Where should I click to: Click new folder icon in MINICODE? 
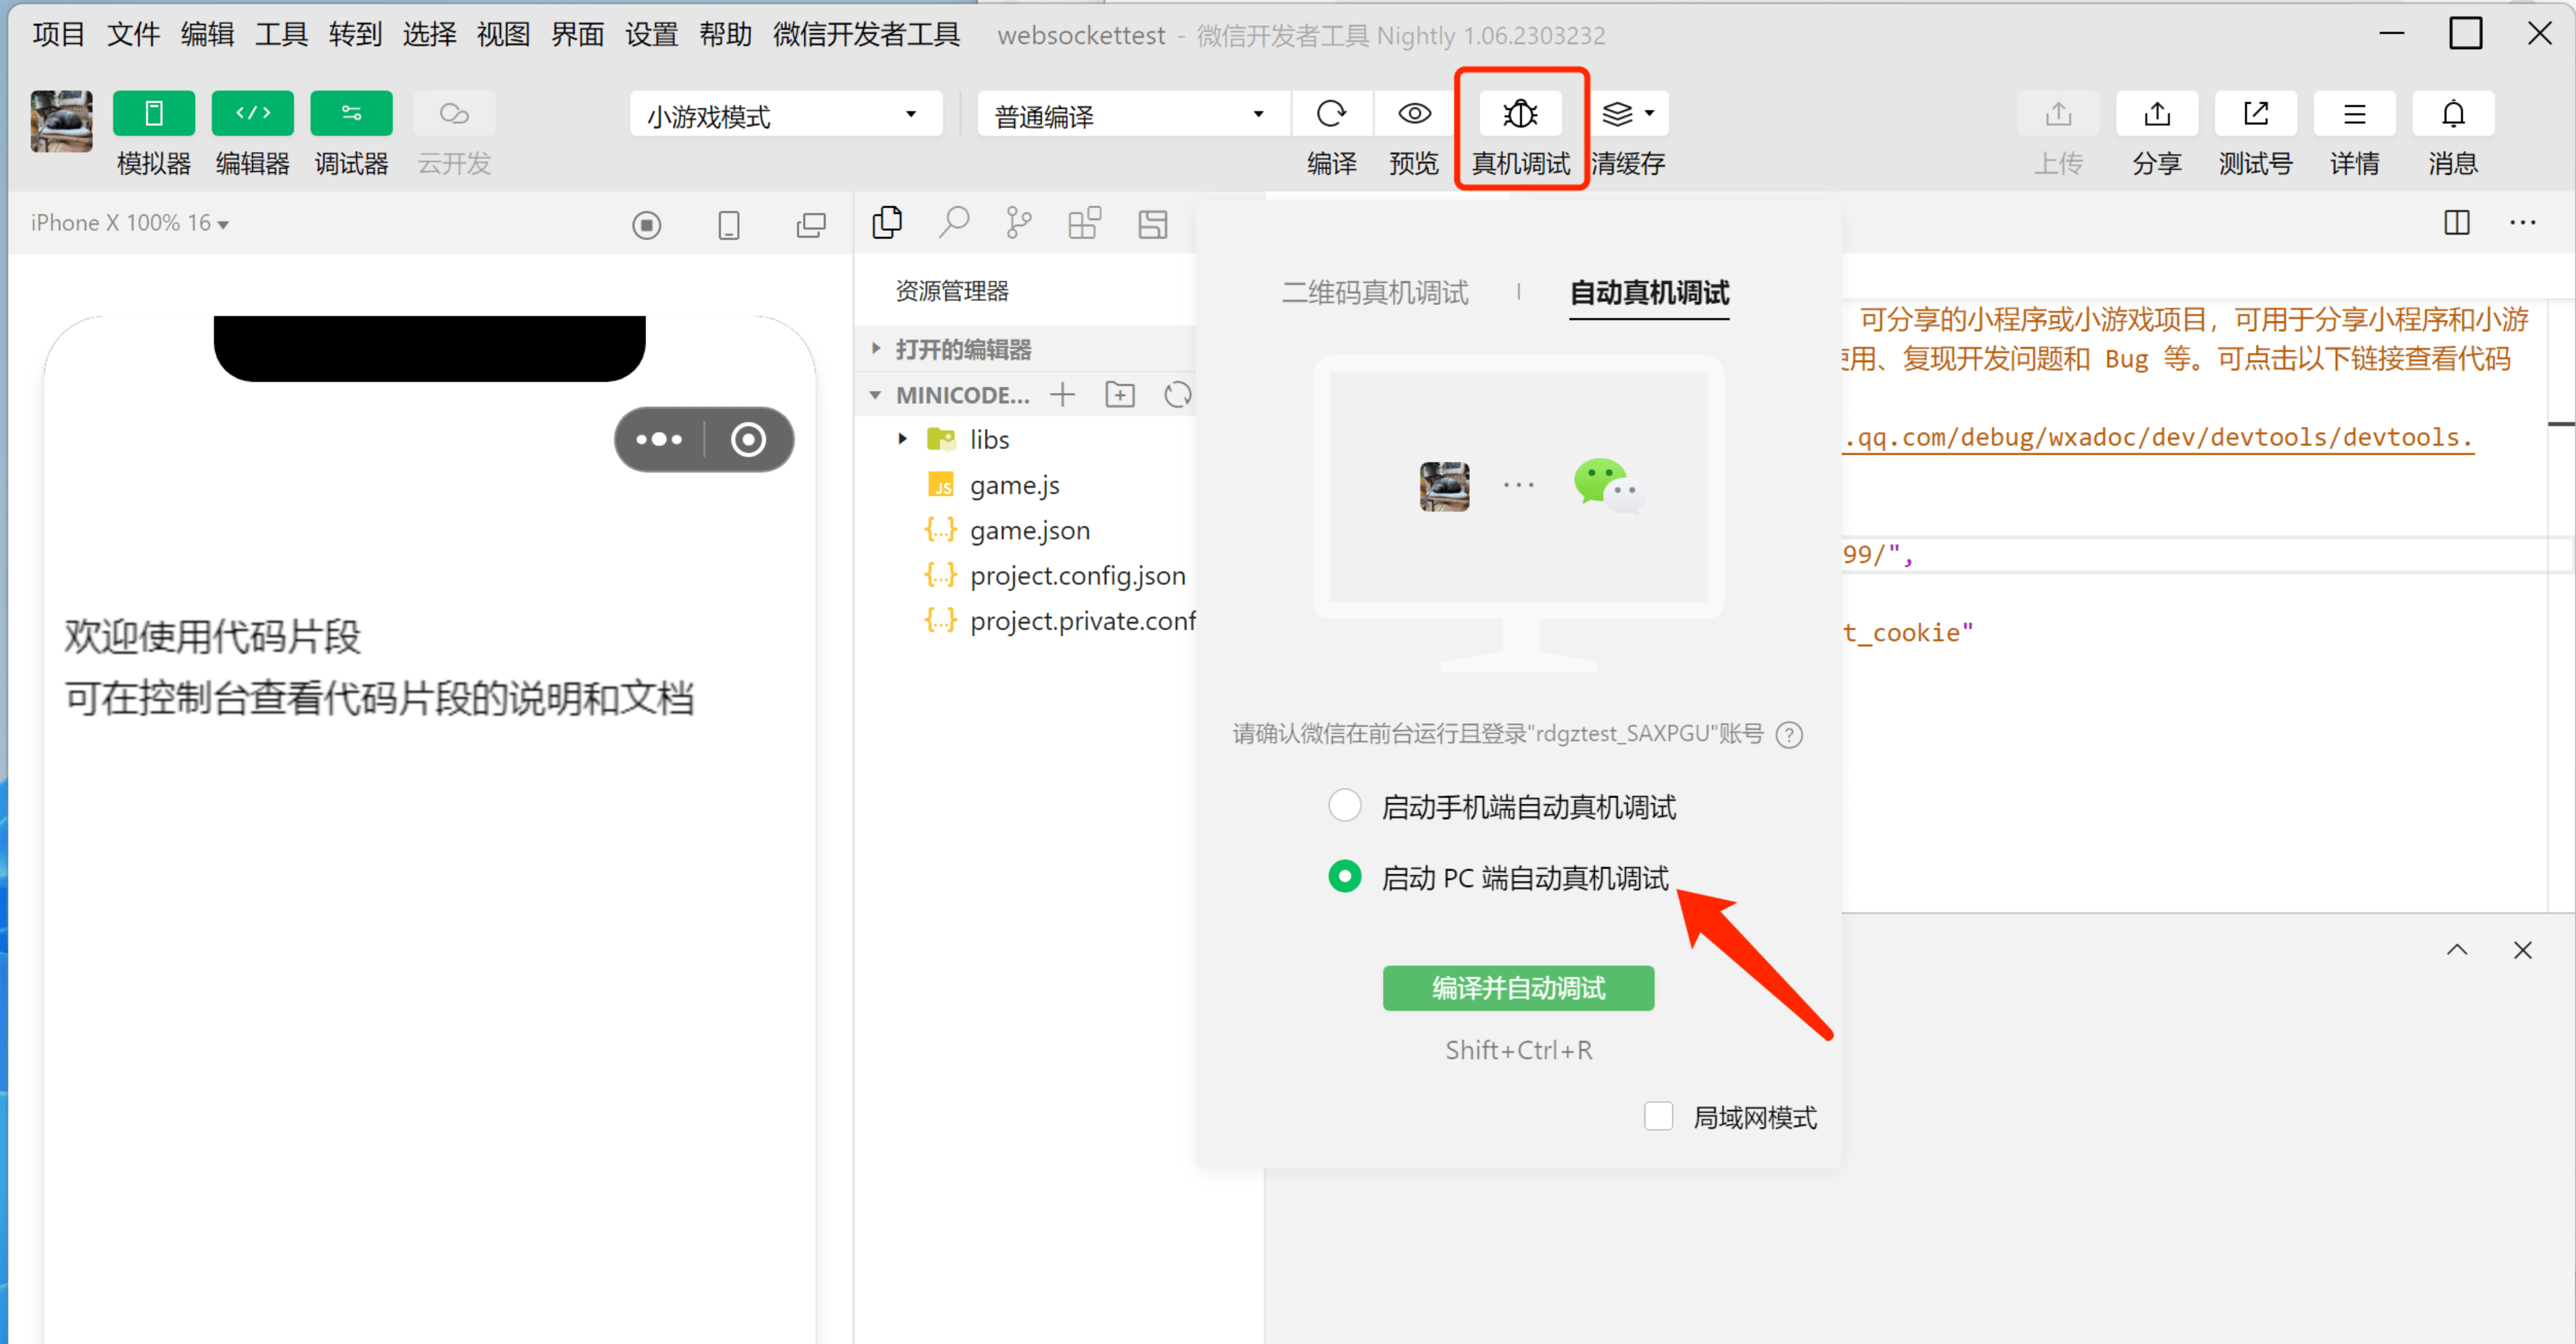point(1120,395)
